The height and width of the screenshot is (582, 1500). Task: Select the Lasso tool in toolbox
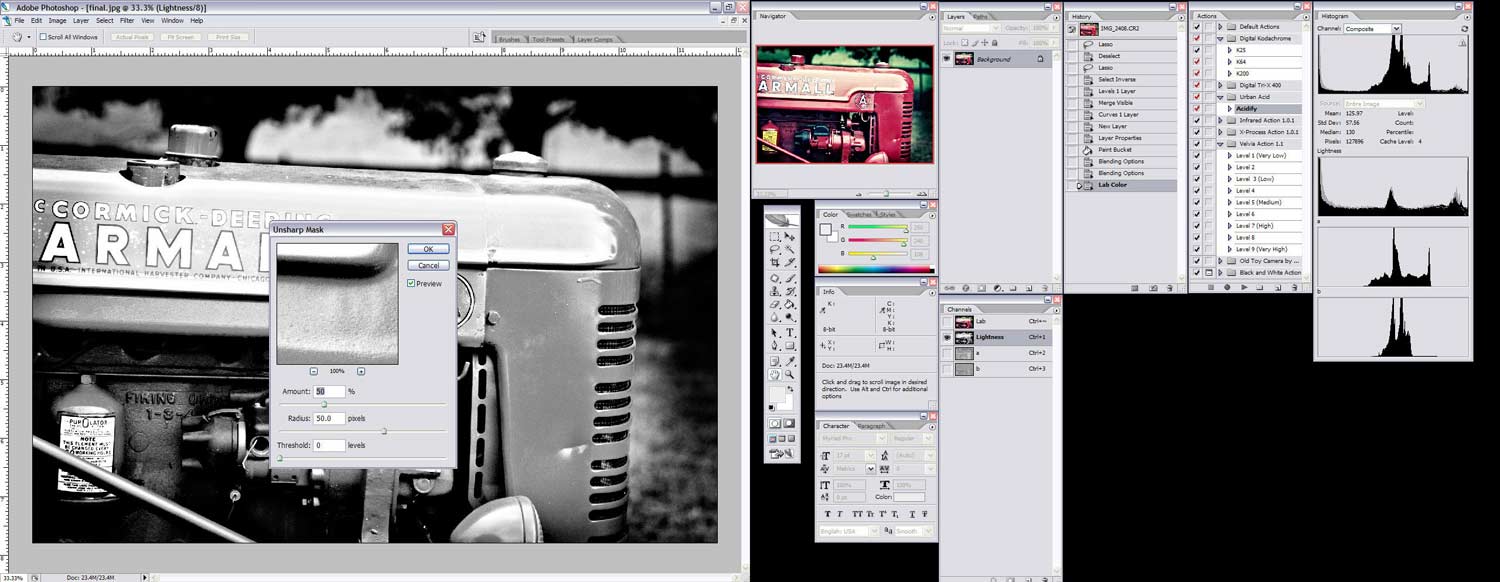pos(775,249)
